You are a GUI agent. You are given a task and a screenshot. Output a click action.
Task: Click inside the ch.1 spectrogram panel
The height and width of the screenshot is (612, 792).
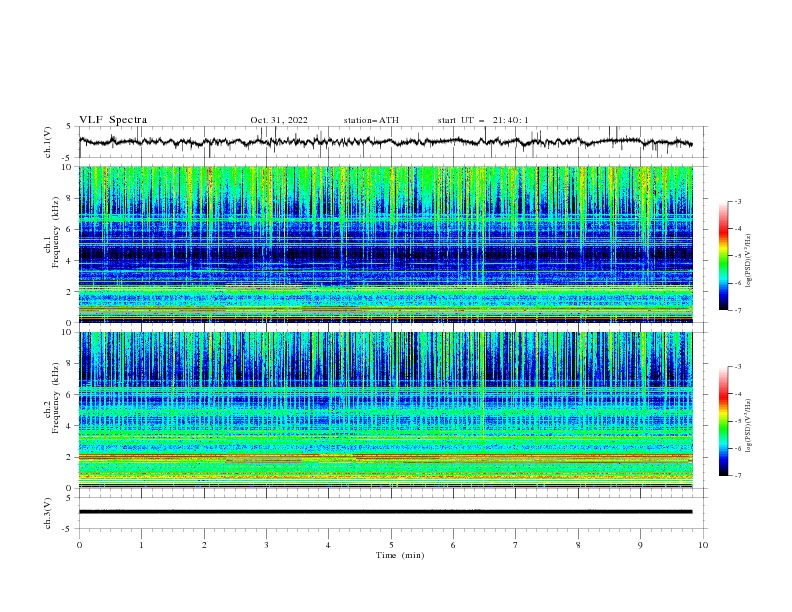pos(385,244)
